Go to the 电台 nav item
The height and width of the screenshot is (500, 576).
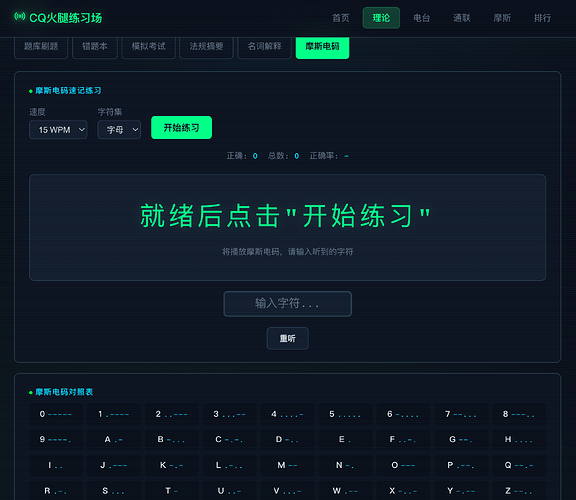(421, 18)
